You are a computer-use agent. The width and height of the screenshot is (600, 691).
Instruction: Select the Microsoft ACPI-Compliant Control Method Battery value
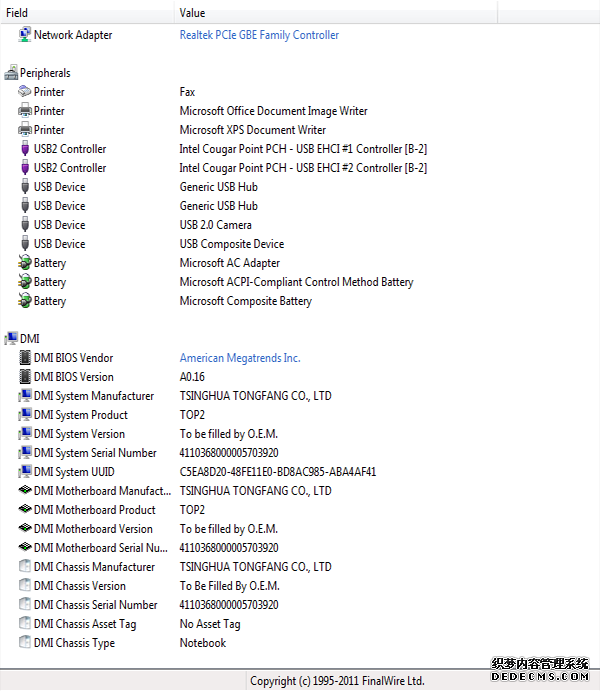pyautogui.click(x=296, y=282)
